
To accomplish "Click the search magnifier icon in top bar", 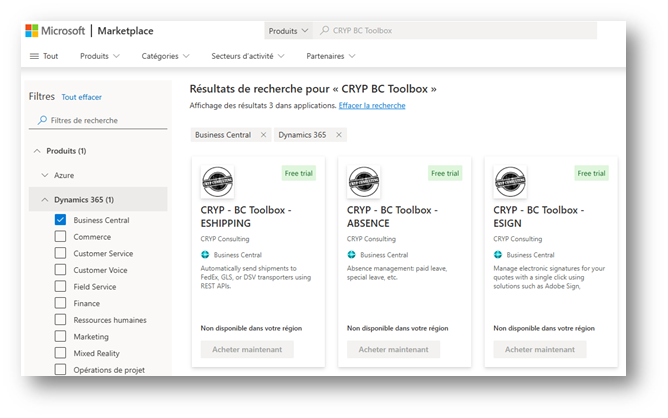I will 324,31.
